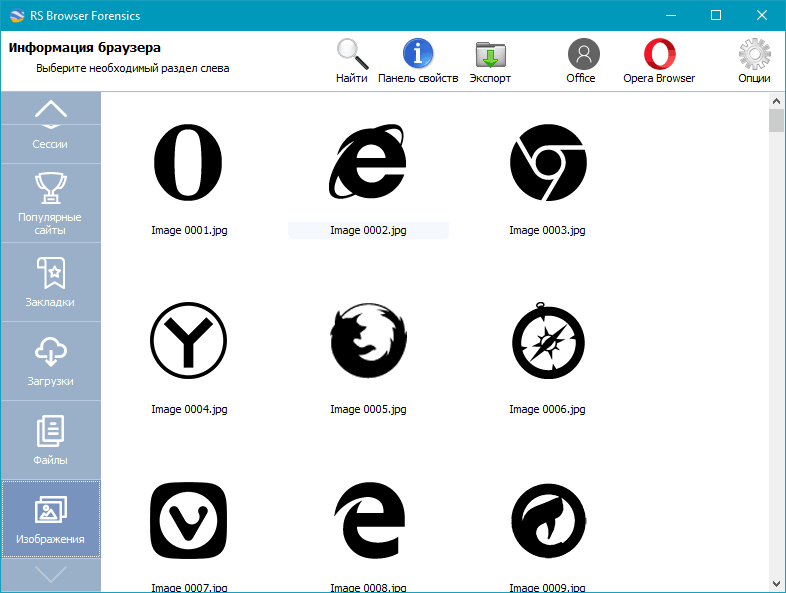Click the RS Browser Forensics title bar icon
The height and width of the screenshot is (593, 786).
click(x=17, y=16)
